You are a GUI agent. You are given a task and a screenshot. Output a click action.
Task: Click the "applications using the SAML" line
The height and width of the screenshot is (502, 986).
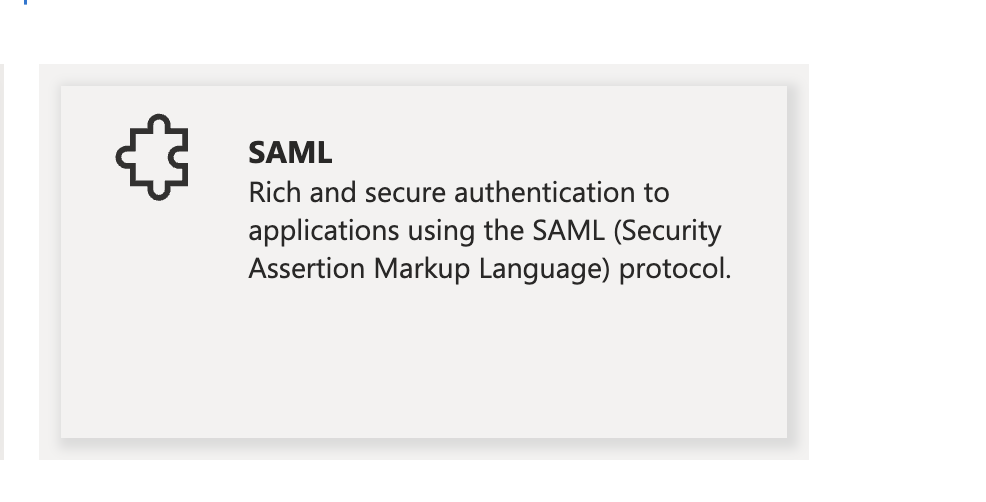tap(484, 231)
